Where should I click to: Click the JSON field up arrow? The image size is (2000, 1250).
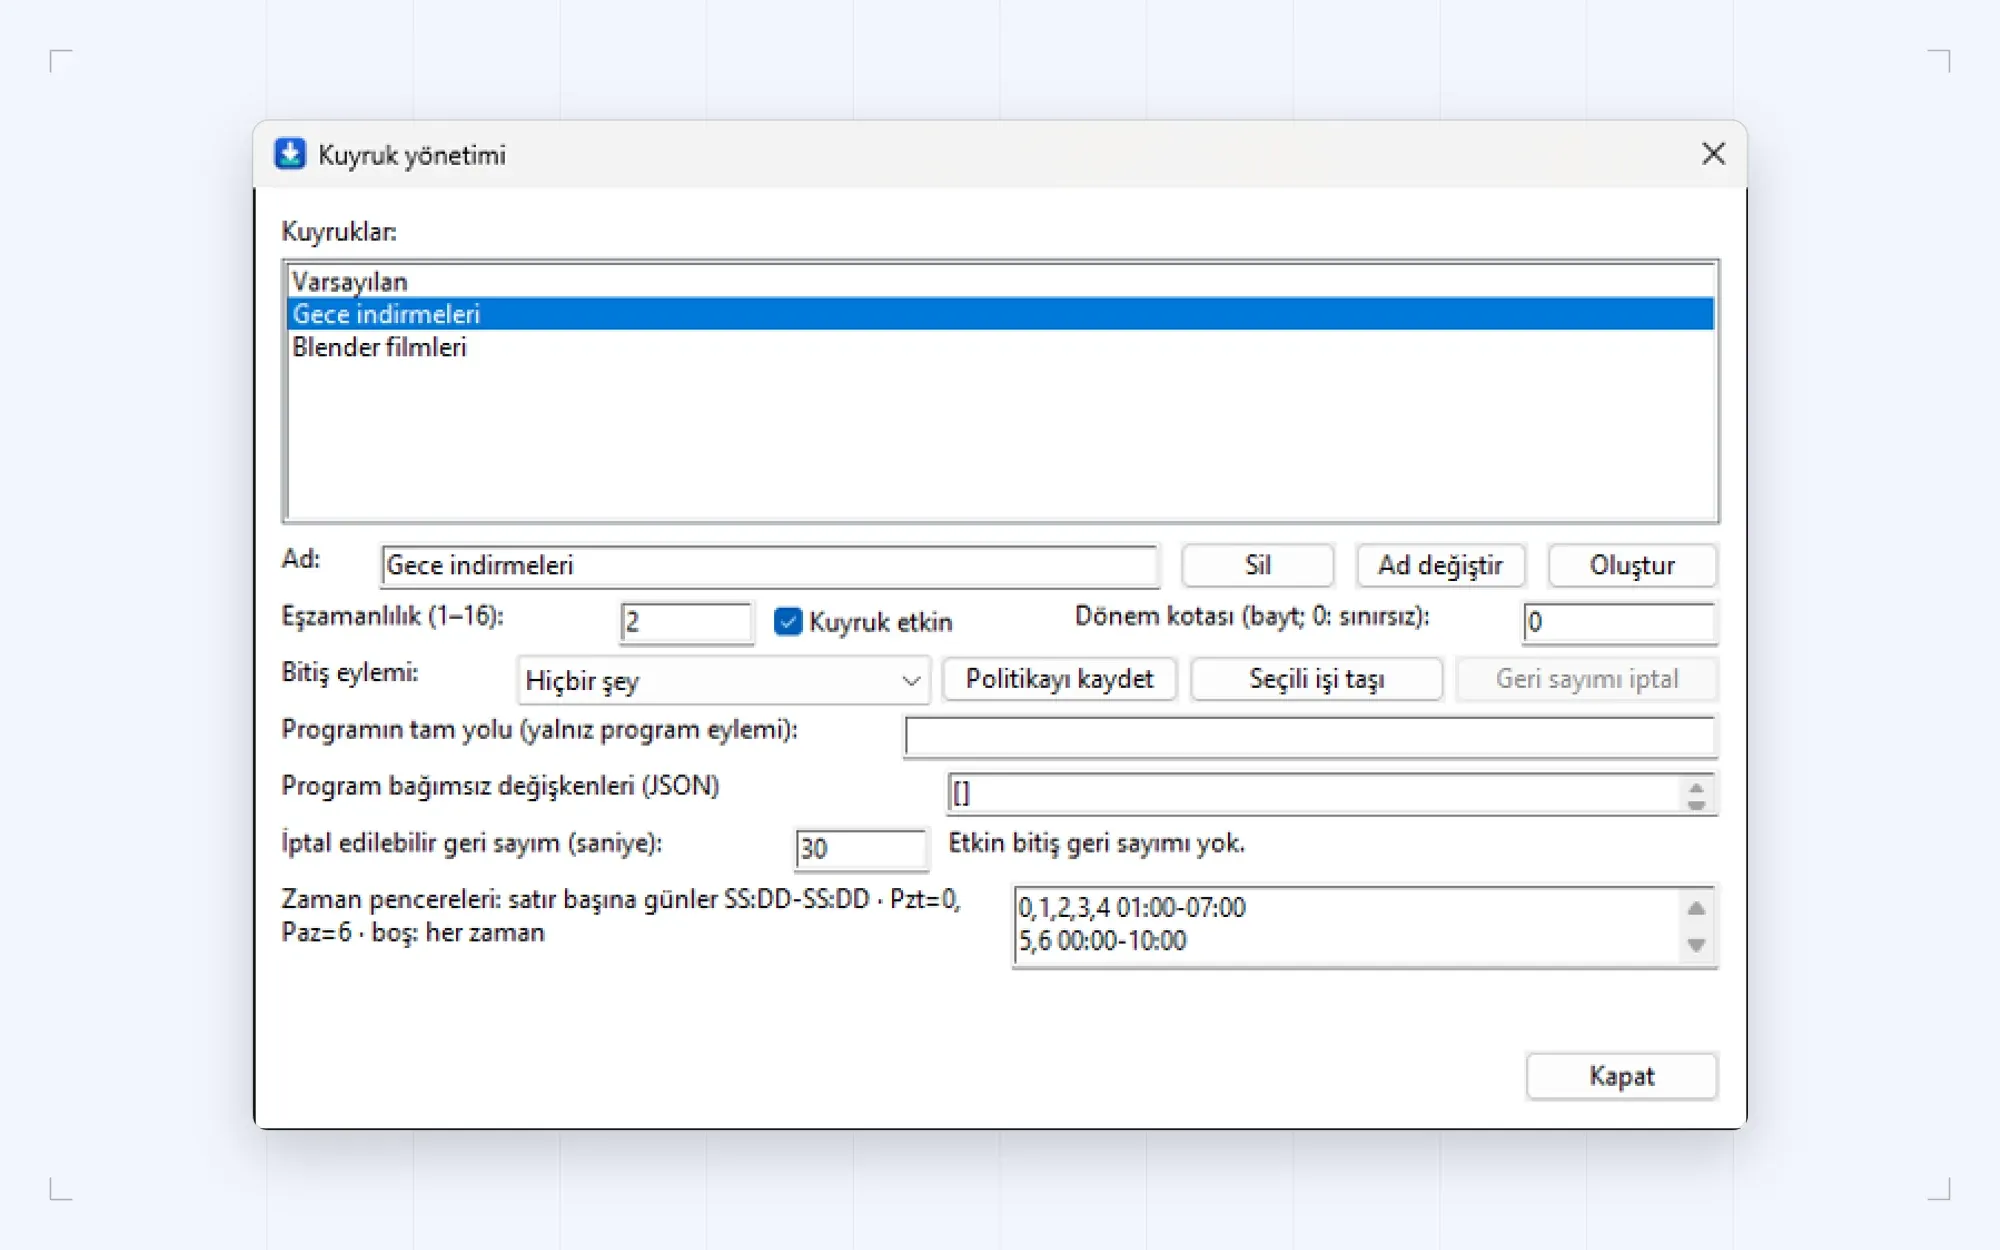tap(1696, 787)
